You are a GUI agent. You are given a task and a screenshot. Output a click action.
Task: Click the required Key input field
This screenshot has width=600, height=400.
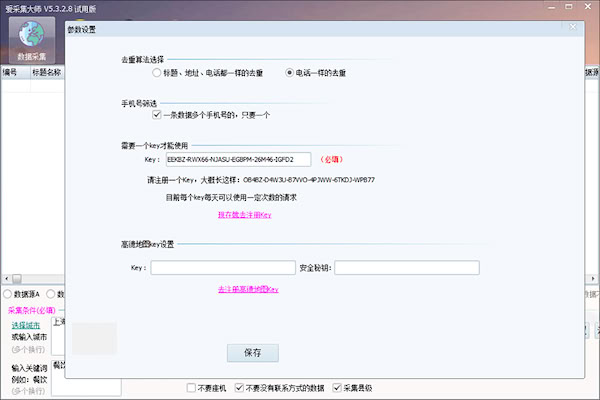(x=238, y=160)
